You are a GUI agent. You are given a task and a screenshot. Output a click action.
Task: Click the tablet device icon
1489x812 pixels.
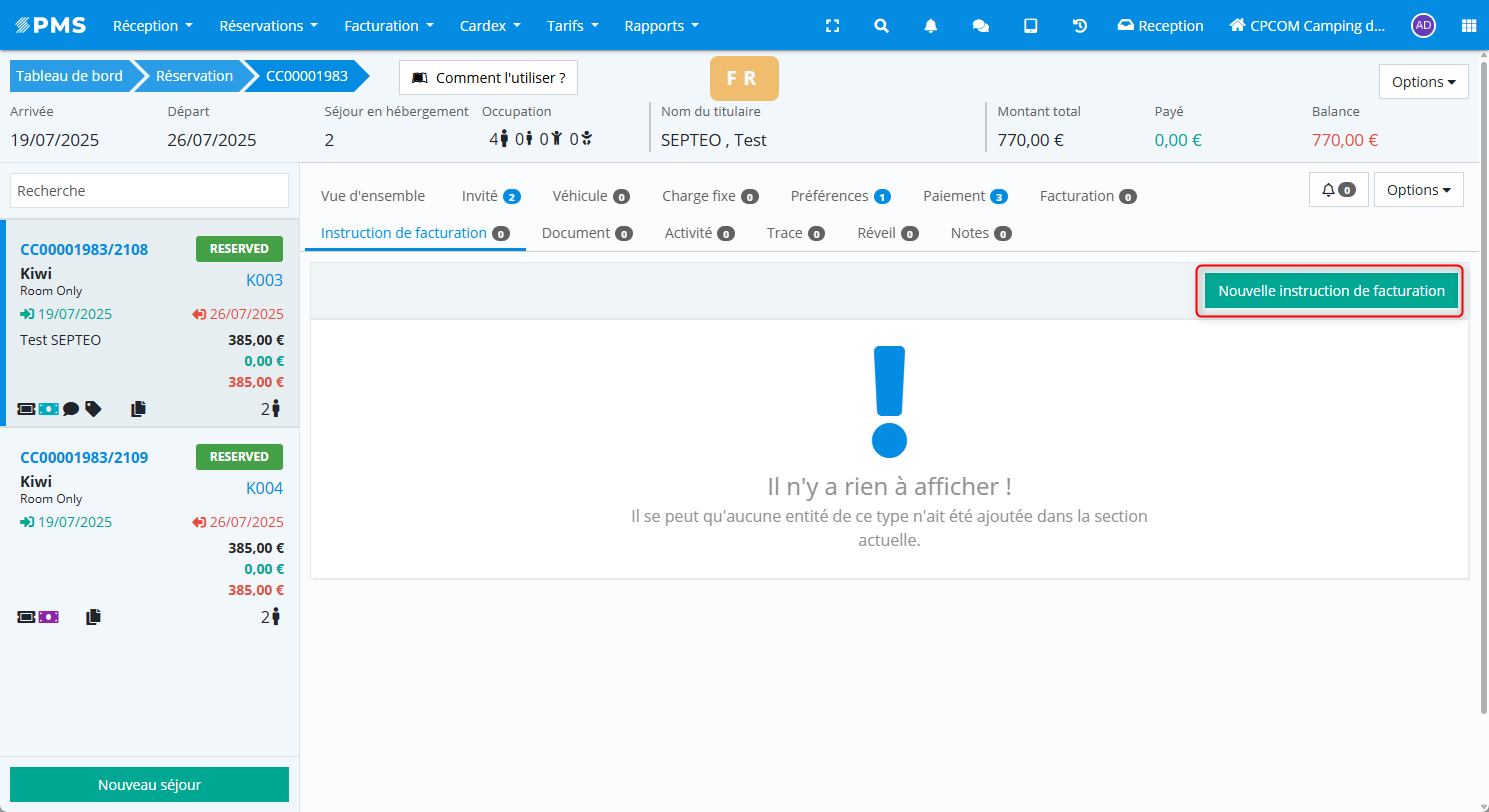pos(1030,26)
